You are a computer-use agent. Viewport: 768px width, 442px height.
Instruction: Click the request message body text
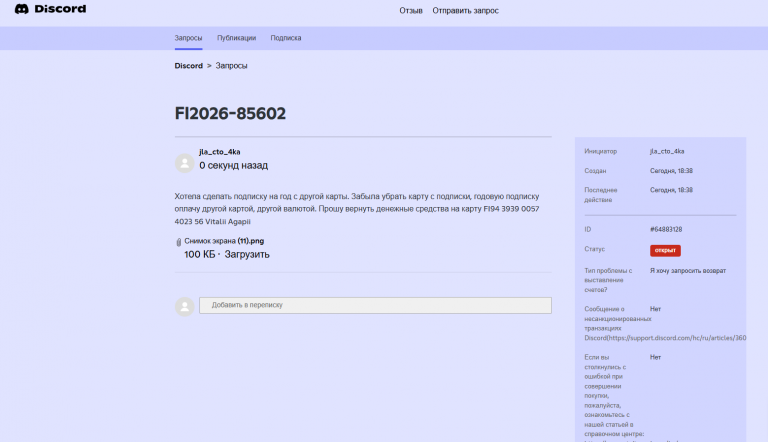tap(357, 209)
